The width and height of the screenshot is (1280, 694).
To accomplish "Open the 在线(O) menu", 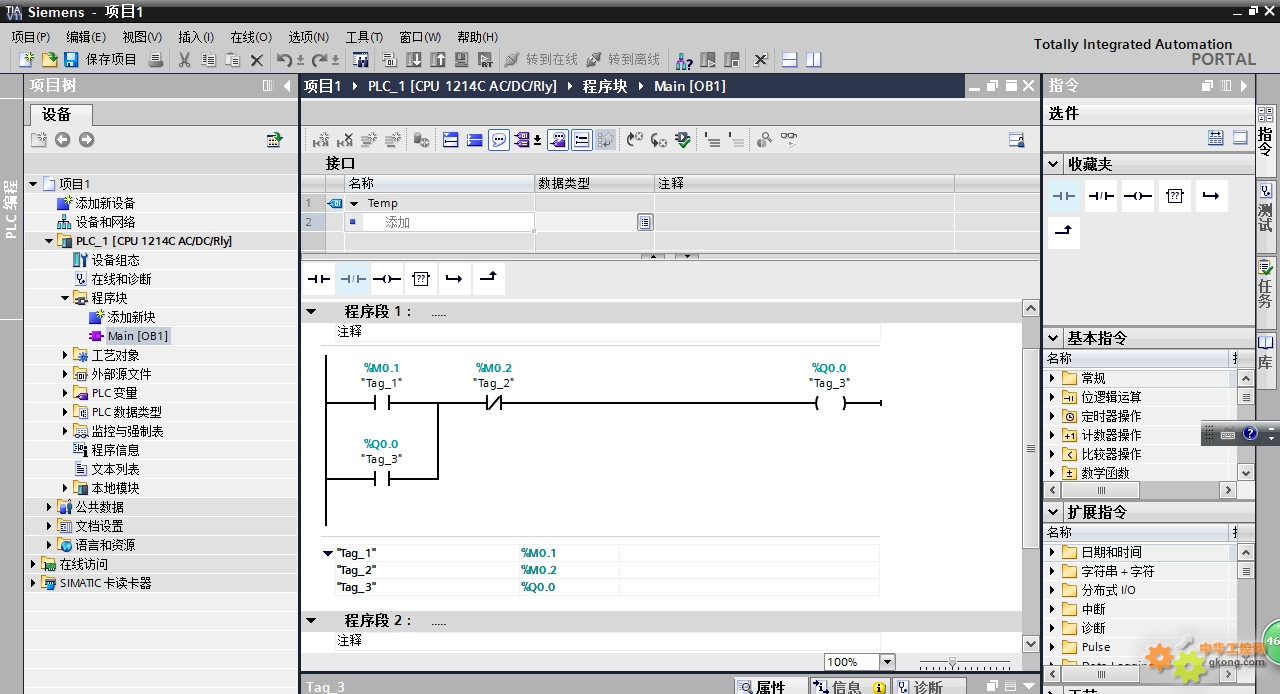I will 251,37.
